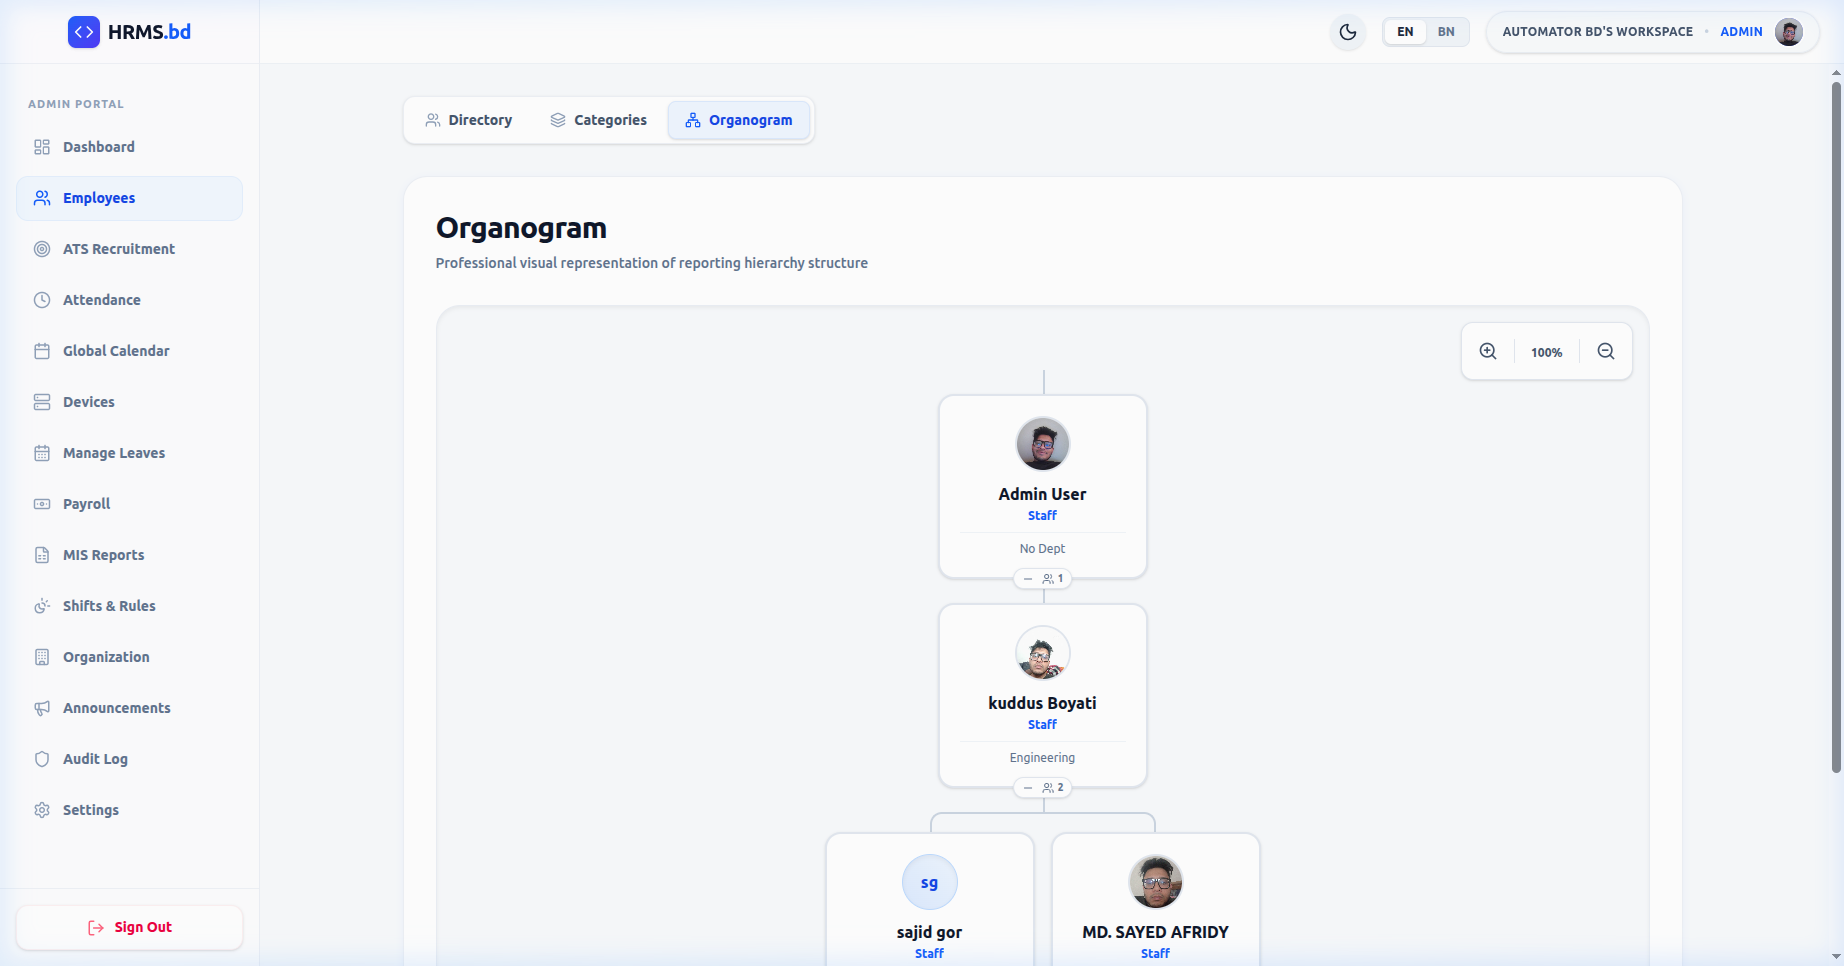Click Admin User's avatar photo

(x=1043, y=444)
